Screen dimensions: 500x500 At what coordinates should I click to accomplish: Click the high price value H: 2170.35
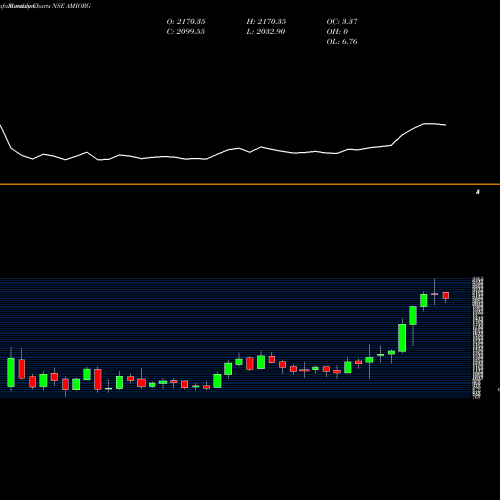coord(266,22)
